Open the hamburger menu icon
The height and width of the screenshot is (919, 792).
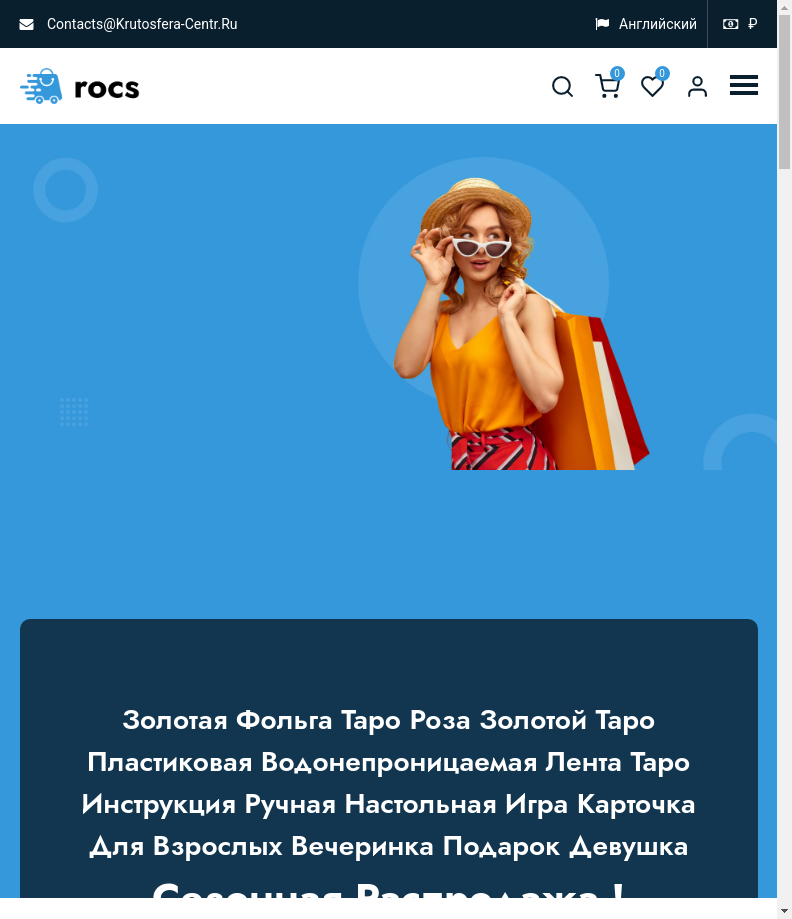(x=743, y=86)
